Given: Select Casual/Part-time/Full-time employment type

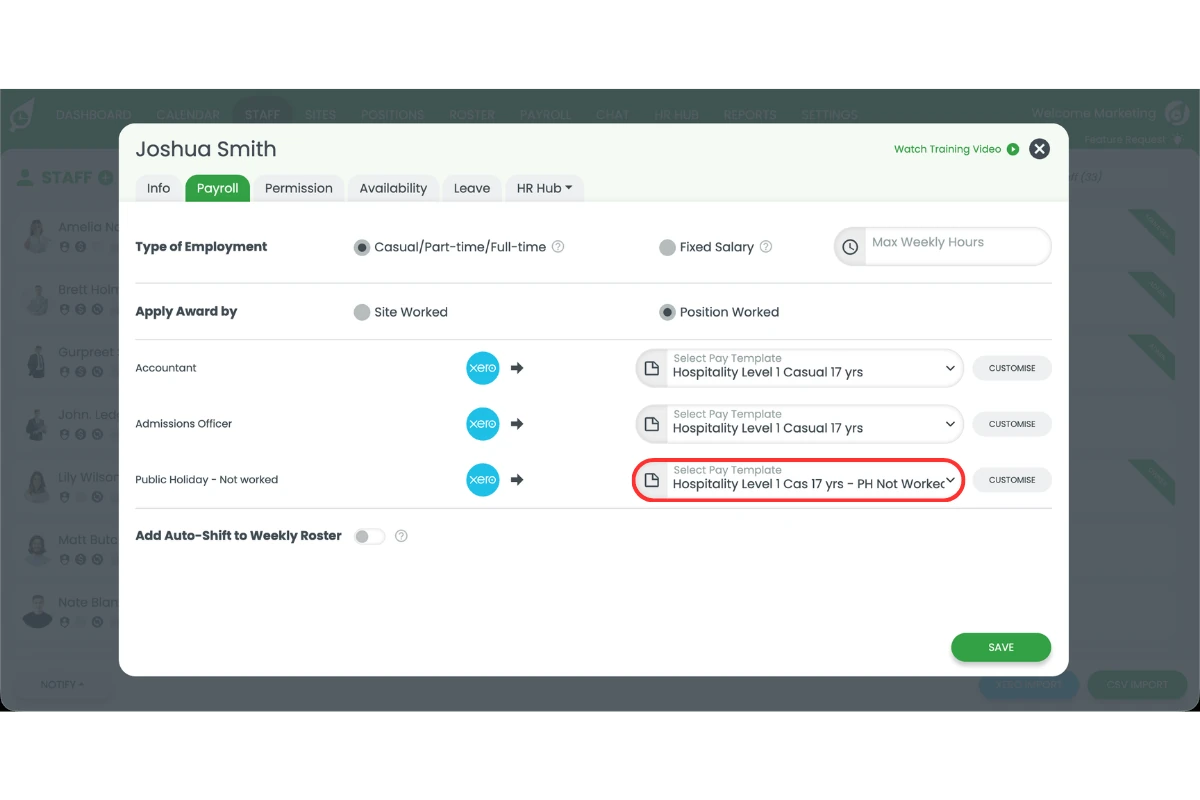Looking at the screenshot, I should click(362, 247).
